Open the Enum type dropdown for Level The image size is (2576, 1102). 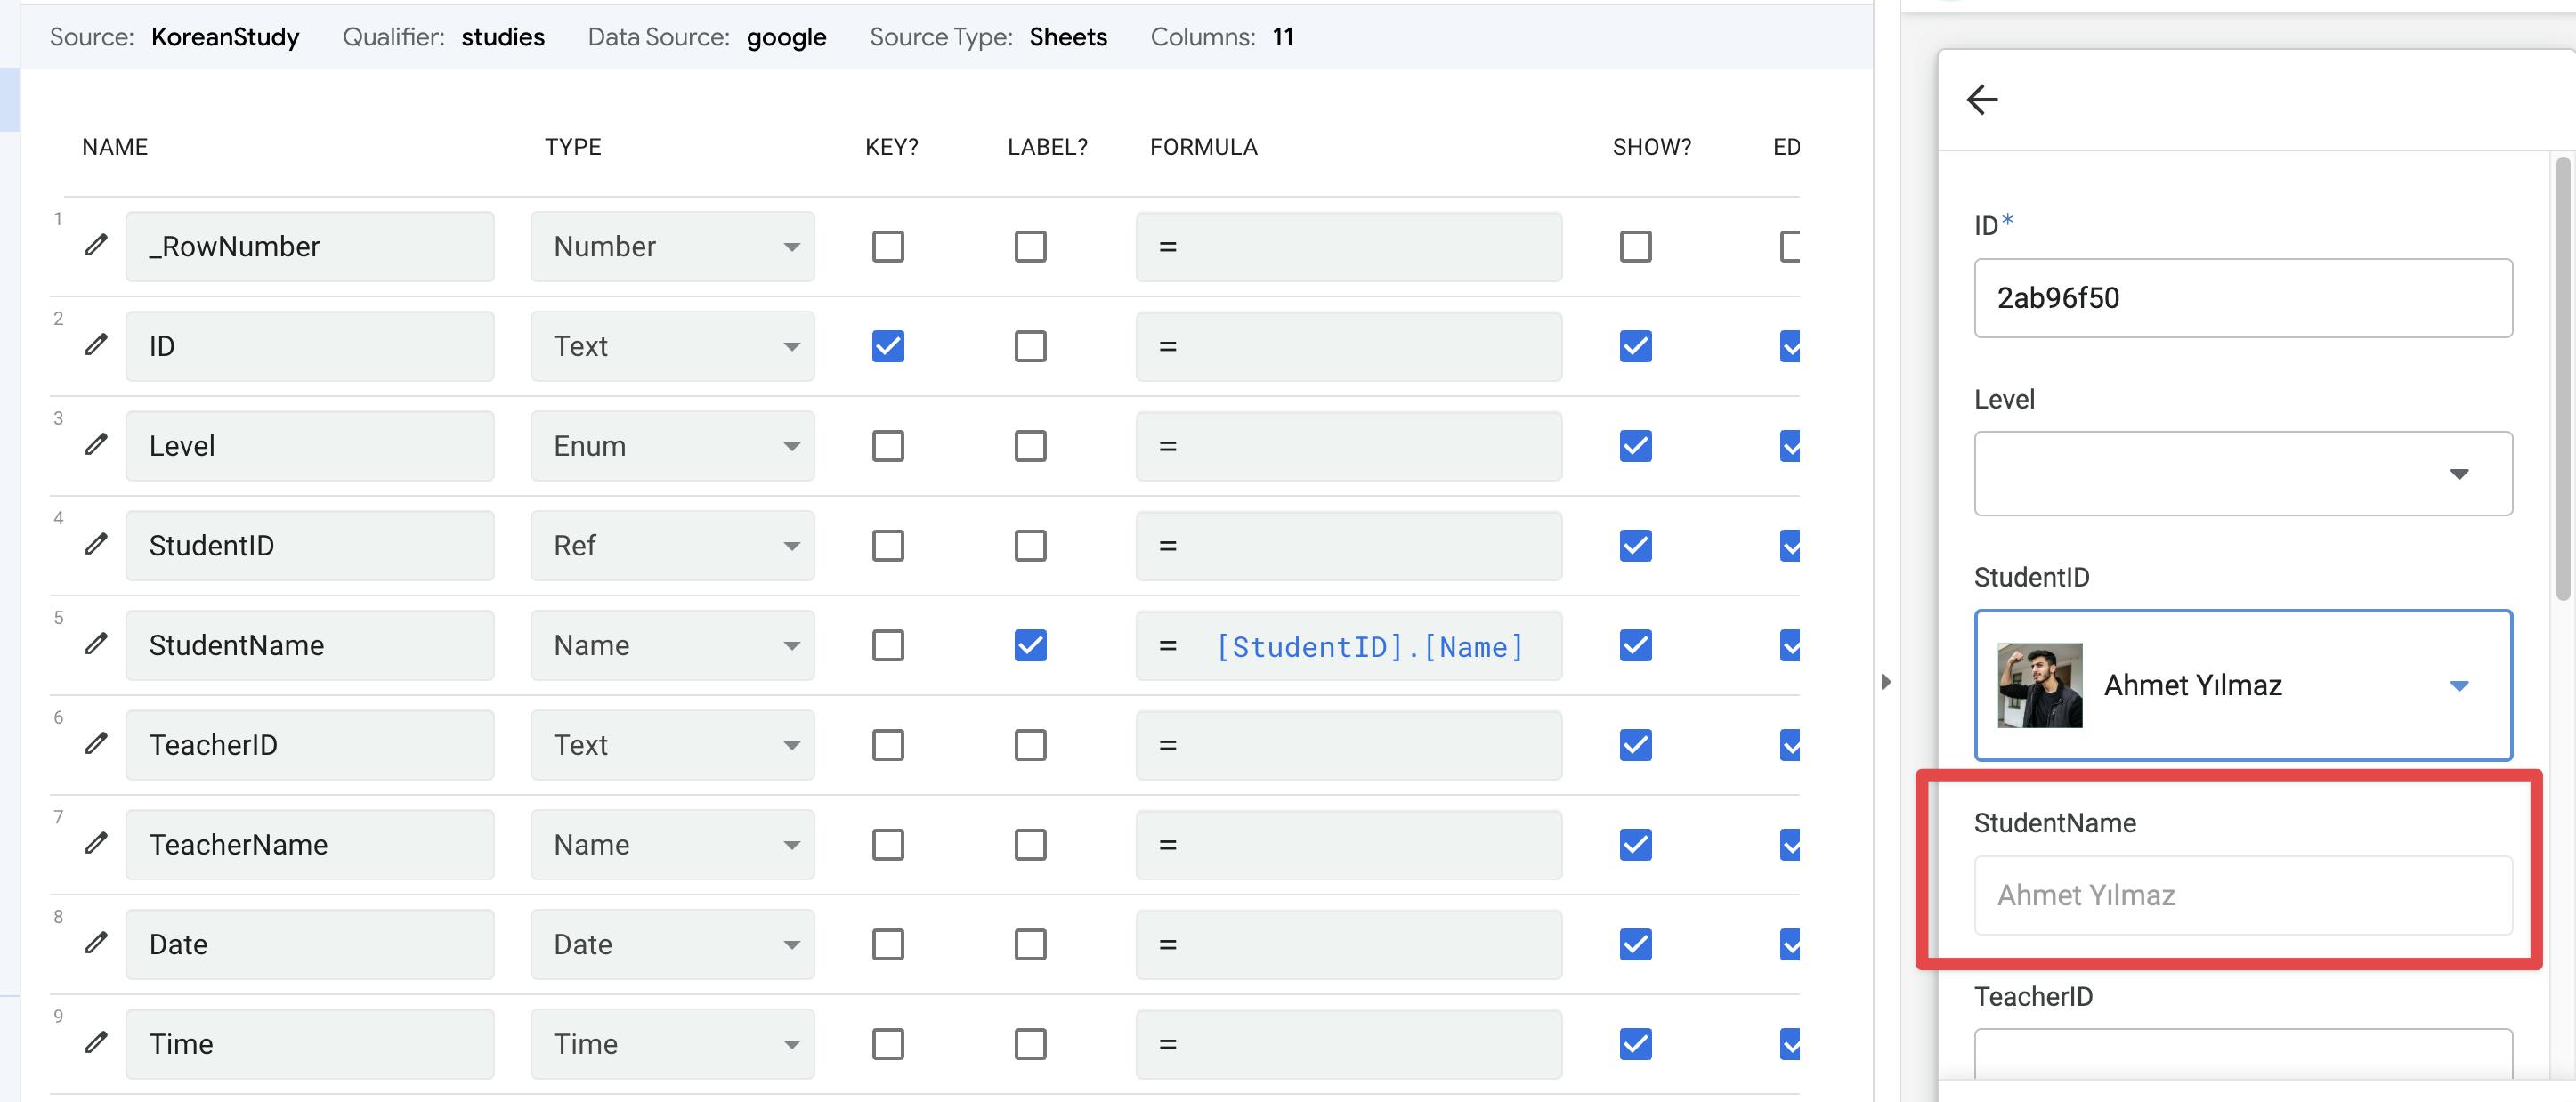pyautogui.click(x=672, y=446)
